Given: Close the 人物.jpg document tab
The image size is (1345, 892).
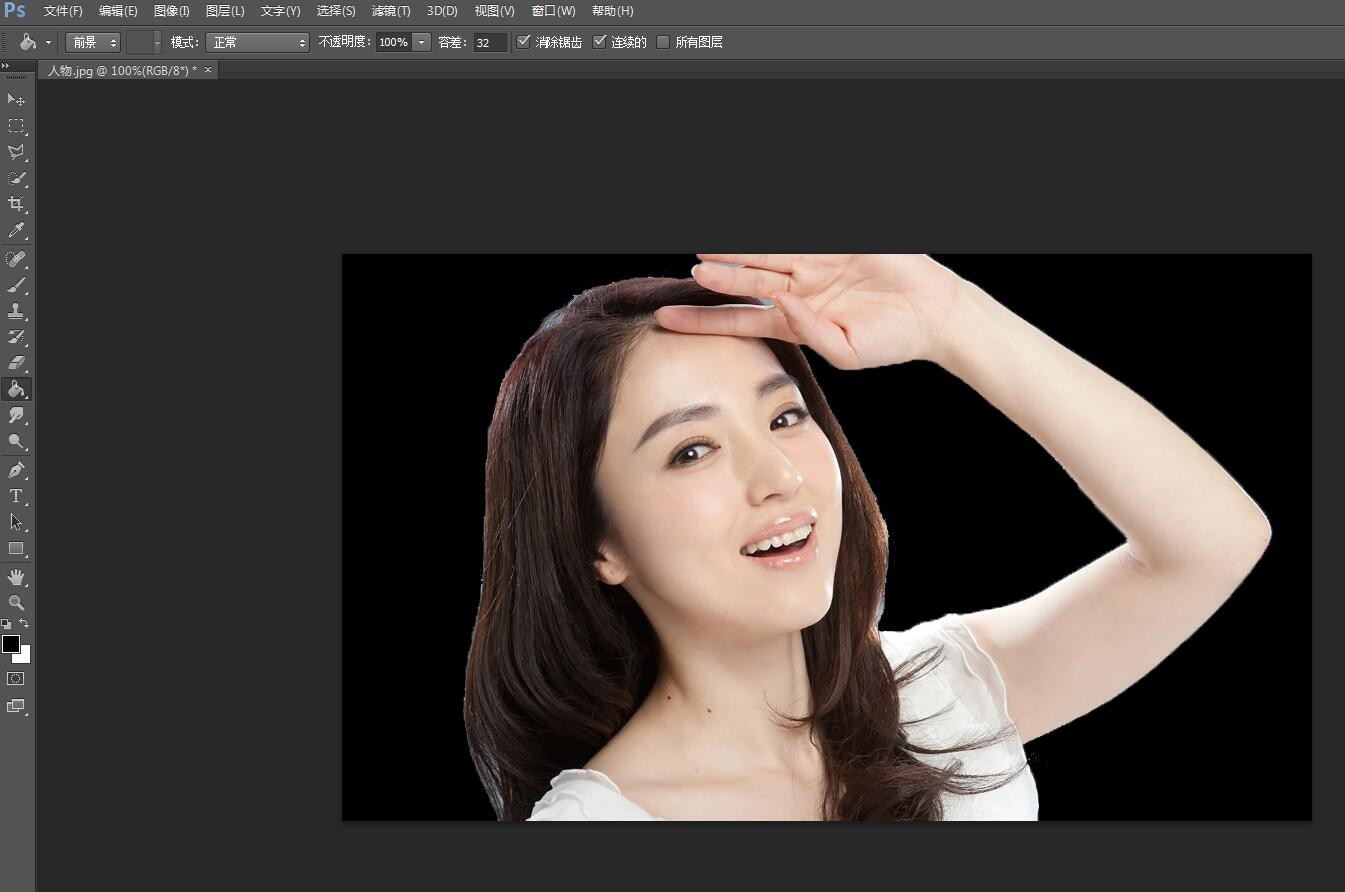Looking at the screenshot, I should pyautogui.click(x=208, y=70).
